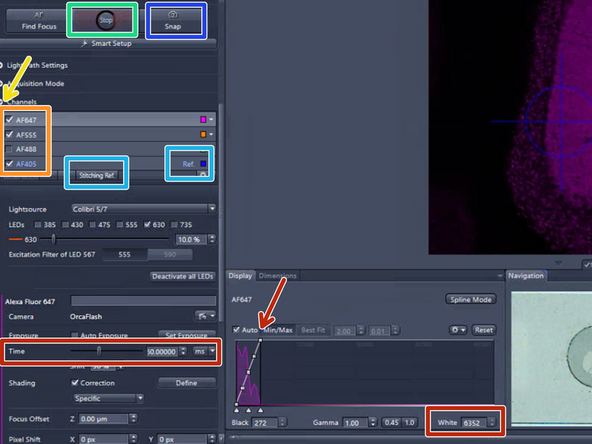Image resolution: width=592 pixels, height=444 pixels.
Task: Enable the AF488 channel
Action: [x=9, y=149]
